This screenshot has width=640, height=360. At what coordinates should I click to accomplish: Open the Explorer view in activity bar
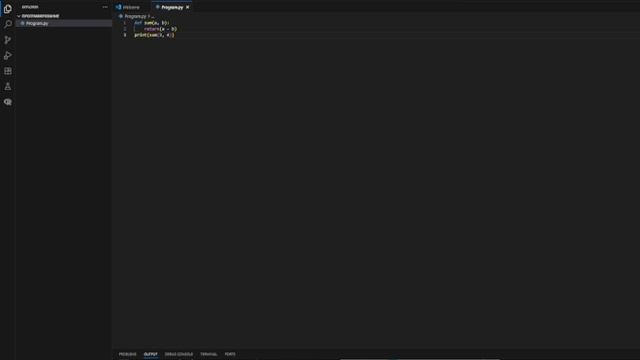tap(8, 9)
